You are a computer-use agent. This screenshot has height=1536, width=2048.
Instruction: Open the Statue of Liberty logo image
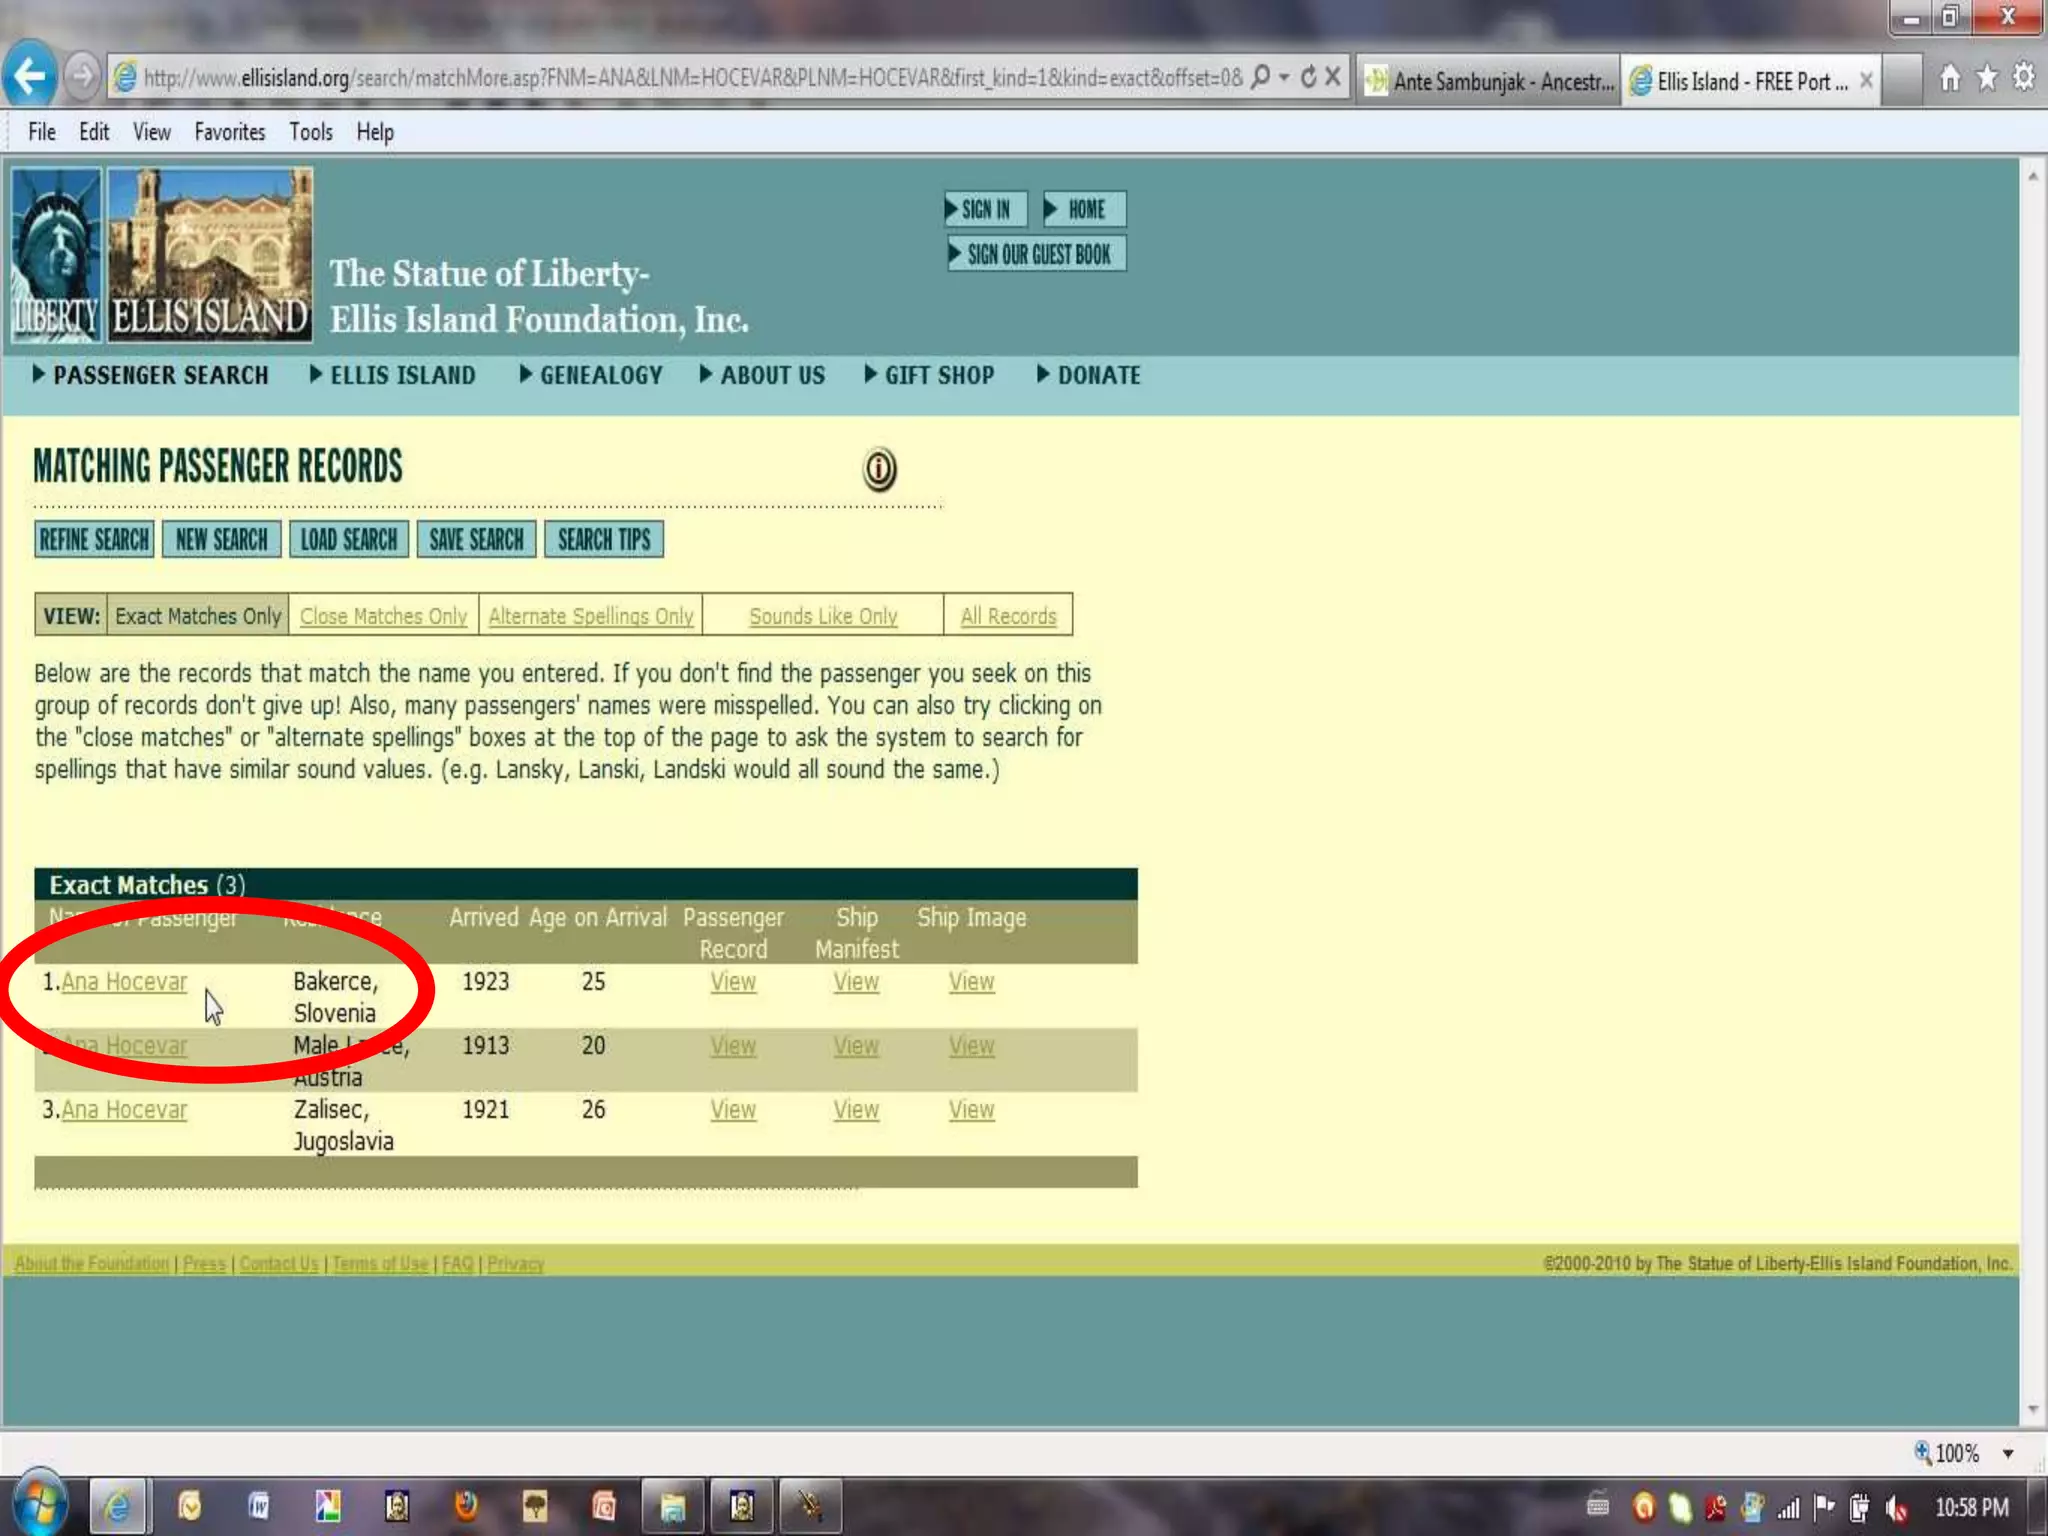[x=56, y=254]
